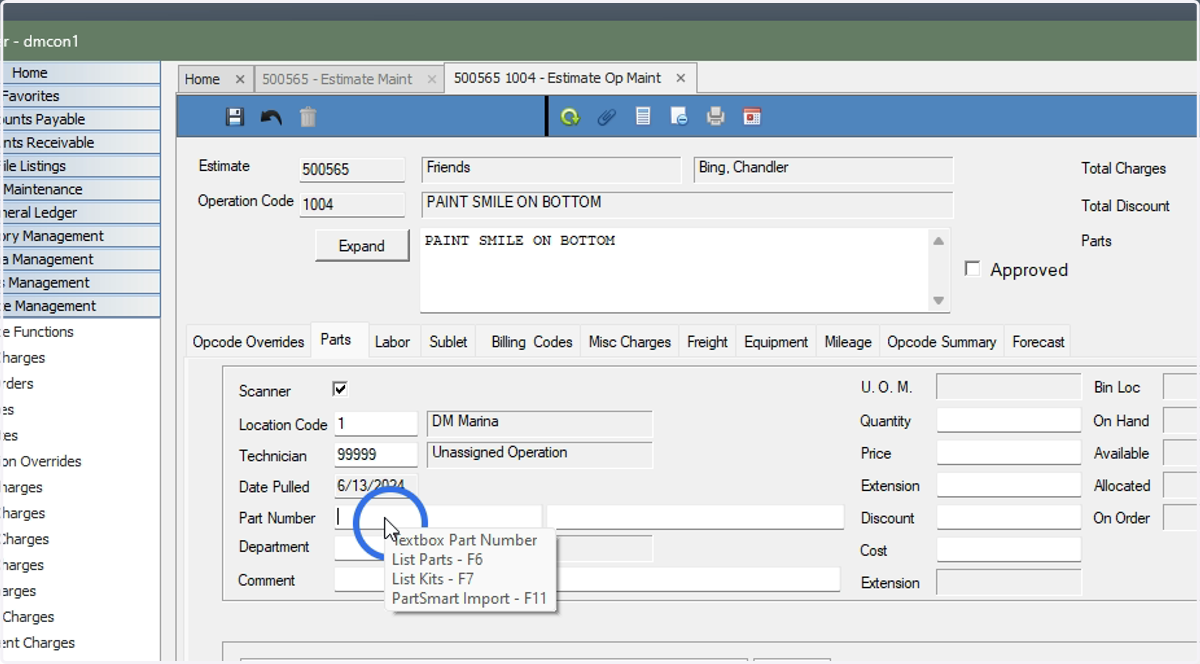Open the Equipment tab
Viewport: 1200px width, 664px height.
pyautogui.click(x=776, y=342)
